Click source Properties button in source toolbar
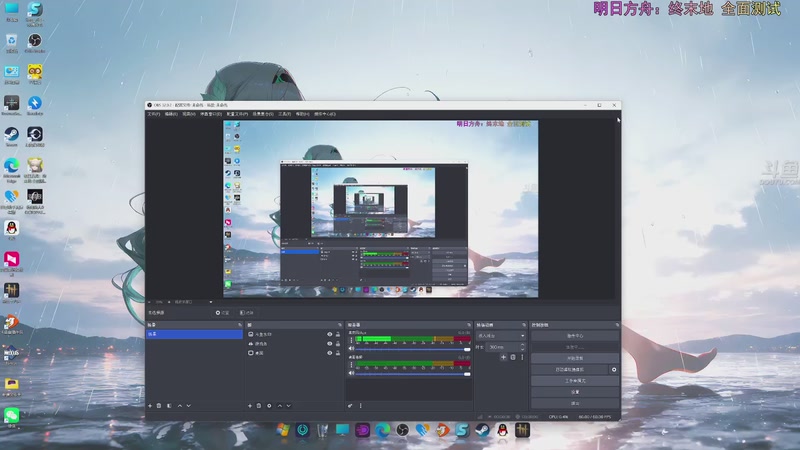800x450 pixels. [x=222, y=313]
